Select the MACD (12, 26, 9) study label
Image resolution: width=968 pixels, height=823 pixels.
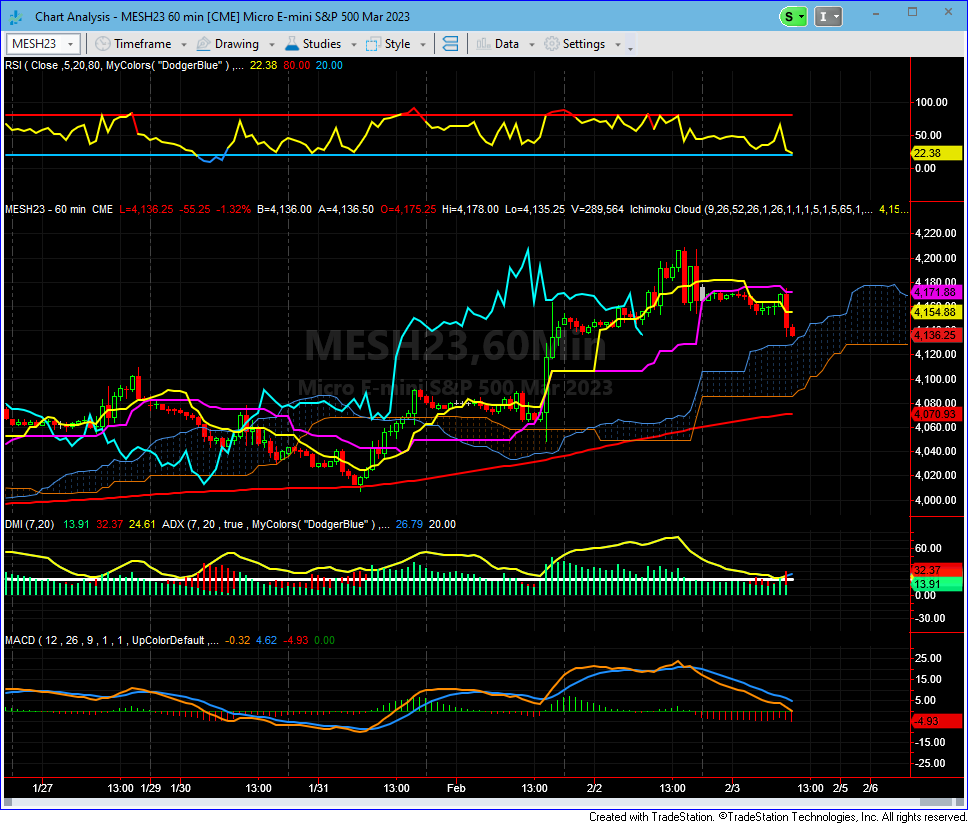coord(112,640)
